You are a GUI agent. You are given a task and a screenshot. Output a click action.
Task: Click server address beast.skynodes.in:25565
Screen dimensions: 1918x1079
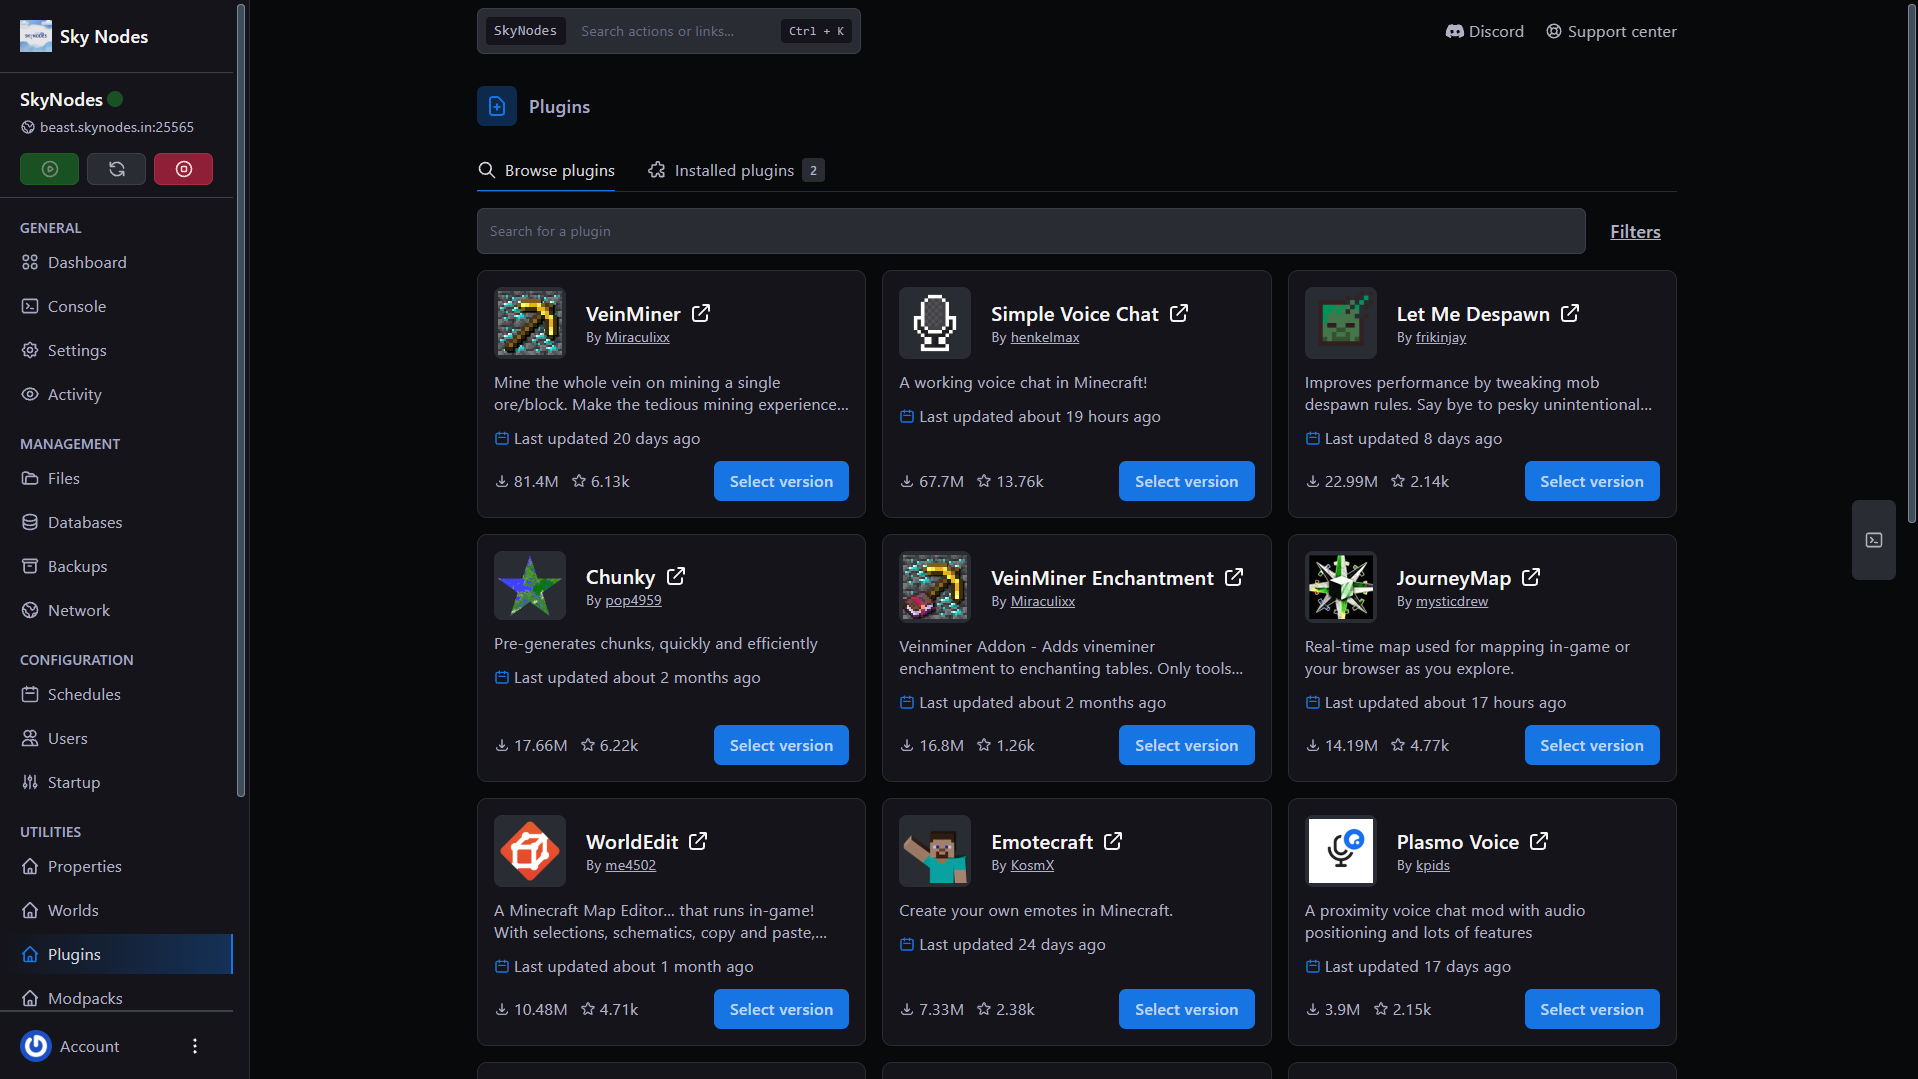pos(117,127)
